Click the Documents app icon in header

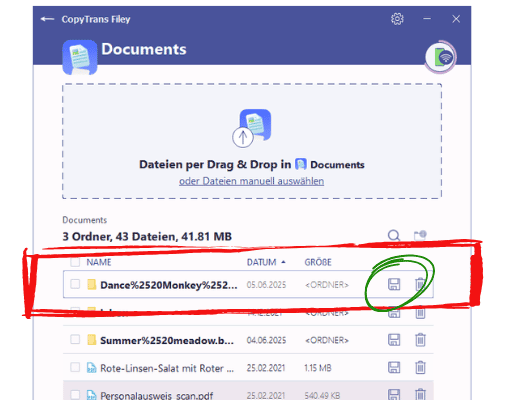click(x=80, y=57)
